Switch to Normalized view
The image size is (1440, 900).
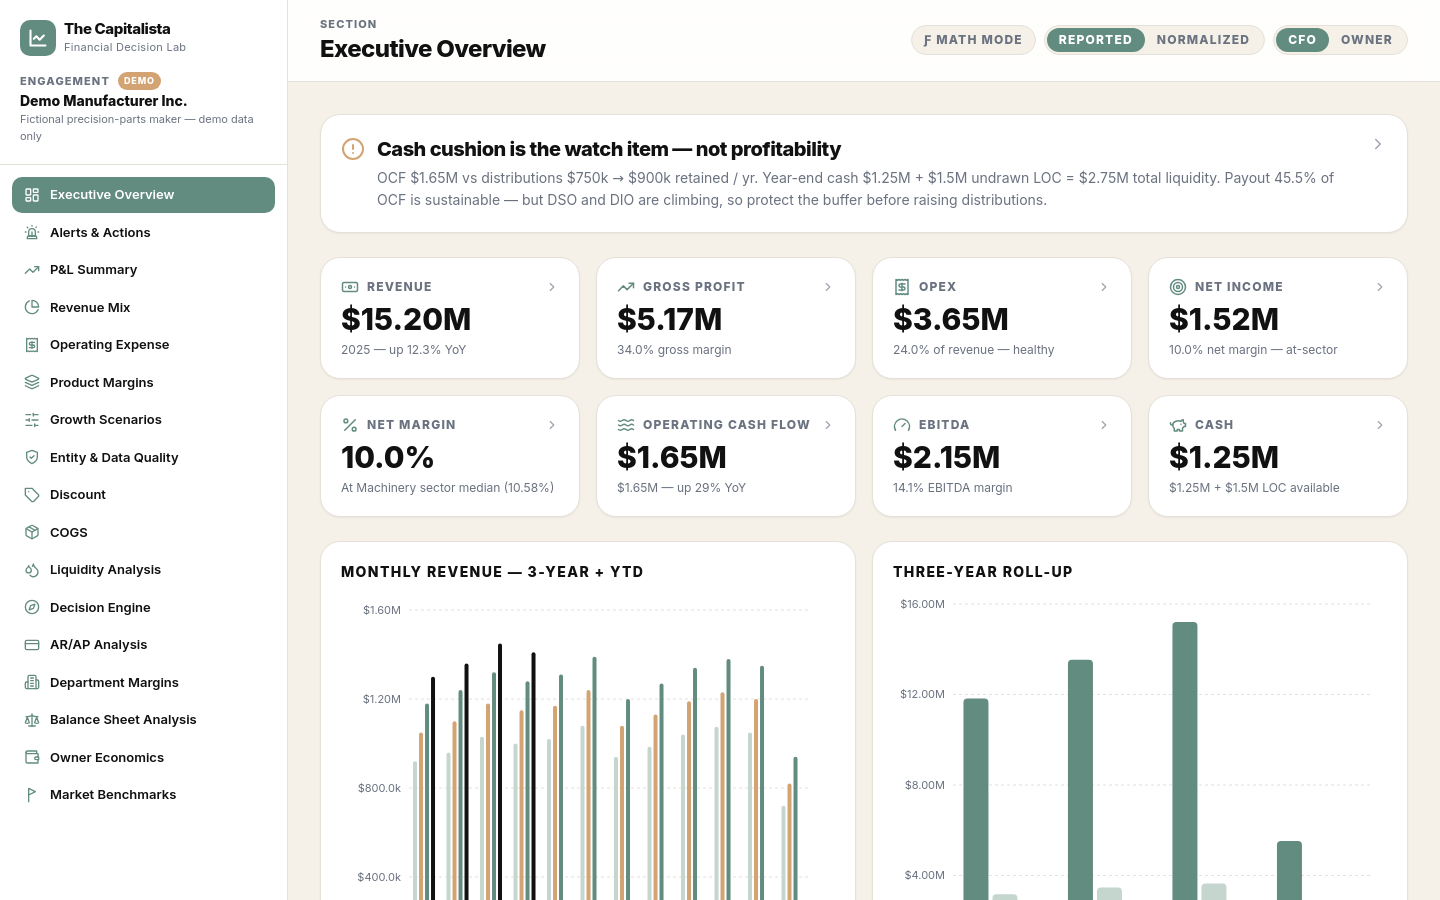[x=1203, y=40]
